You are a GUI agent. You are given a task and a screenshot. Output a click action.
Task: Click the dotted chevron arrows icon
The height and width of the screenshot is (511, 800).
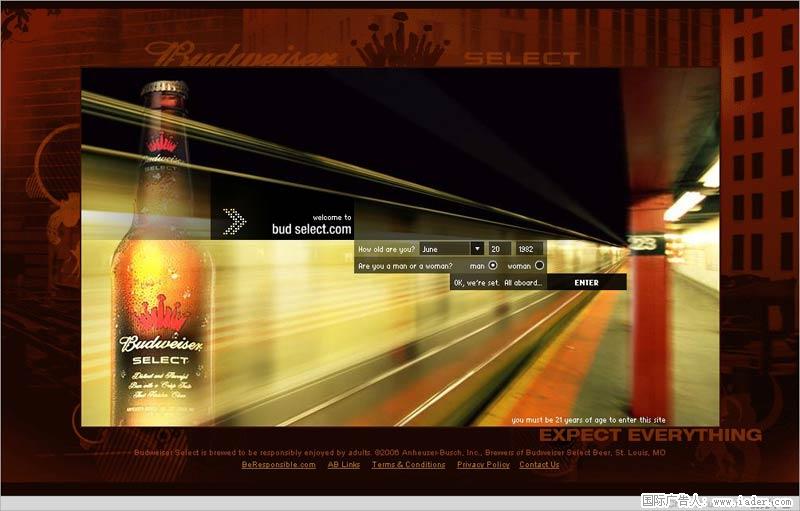tap(235, 221)
